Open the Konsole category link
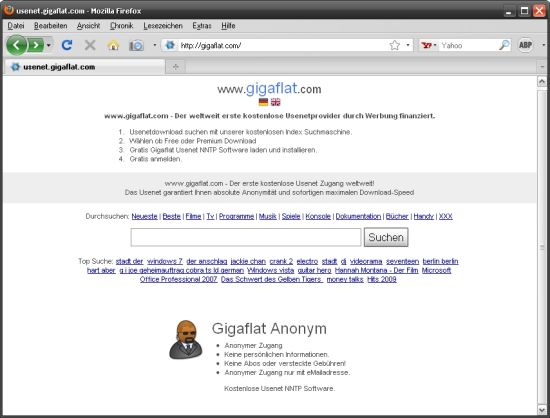 click(x=318, y=216)
